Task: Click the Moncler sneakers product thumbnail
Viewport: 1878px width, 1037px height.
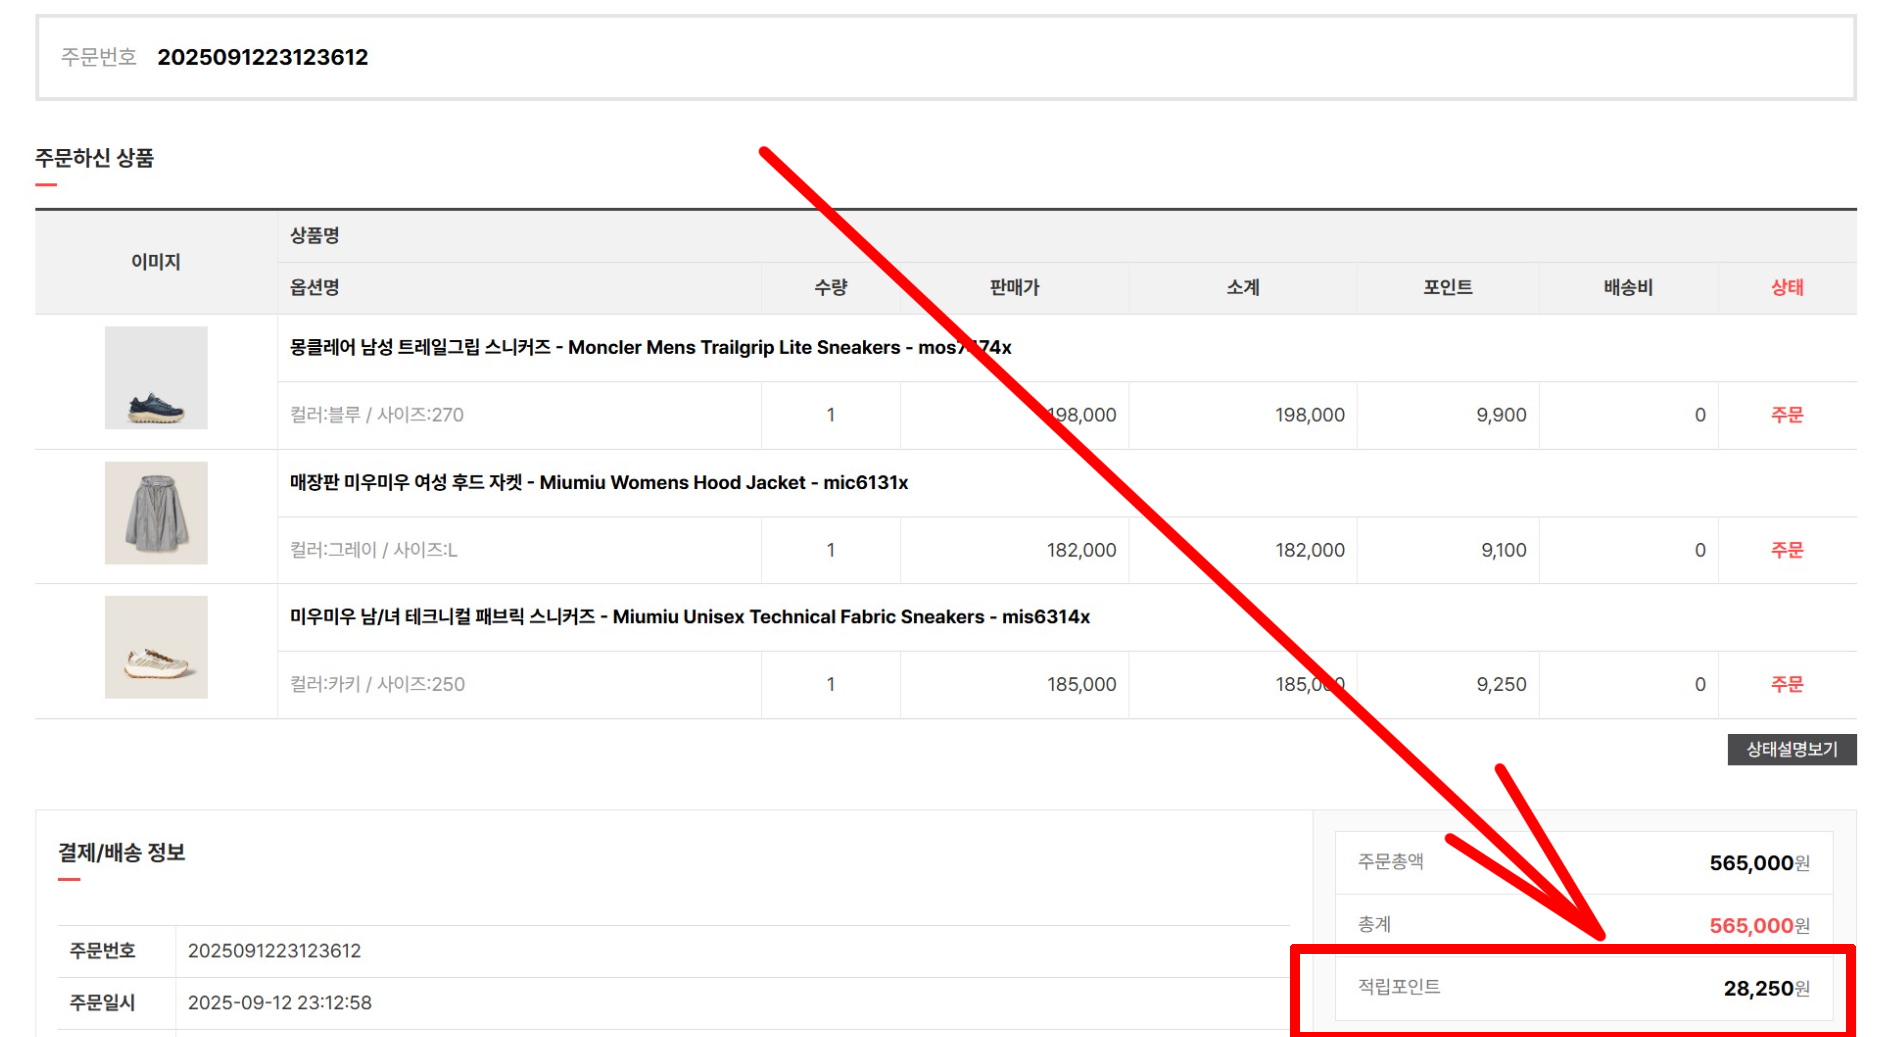Action: (156, 378)
